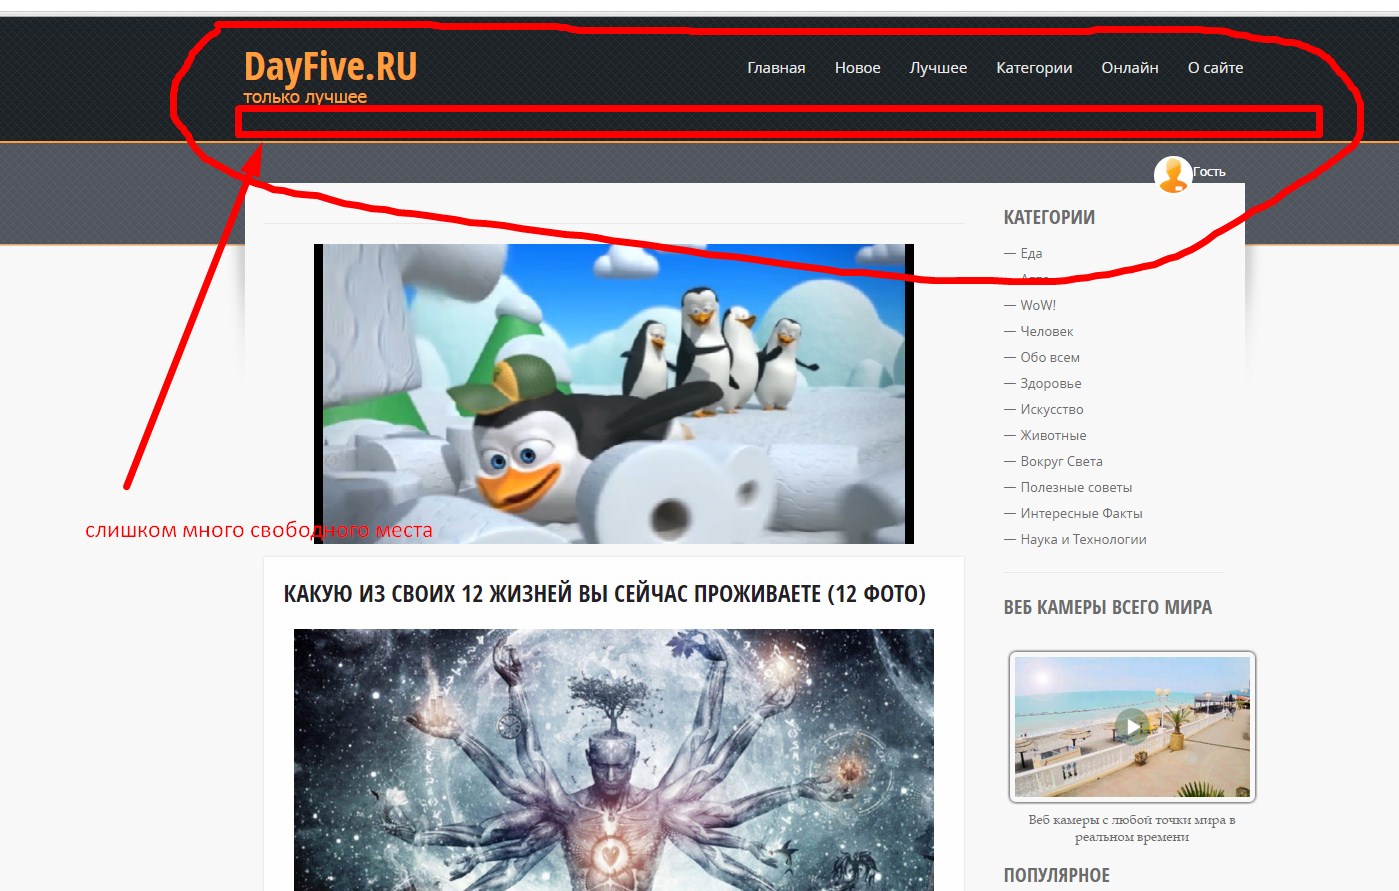Image resolution: width=1399 pixels, height=891 pixels.
Task: Go to the Искусство category
Action: pyautogui.click(x=1052, y=409)
